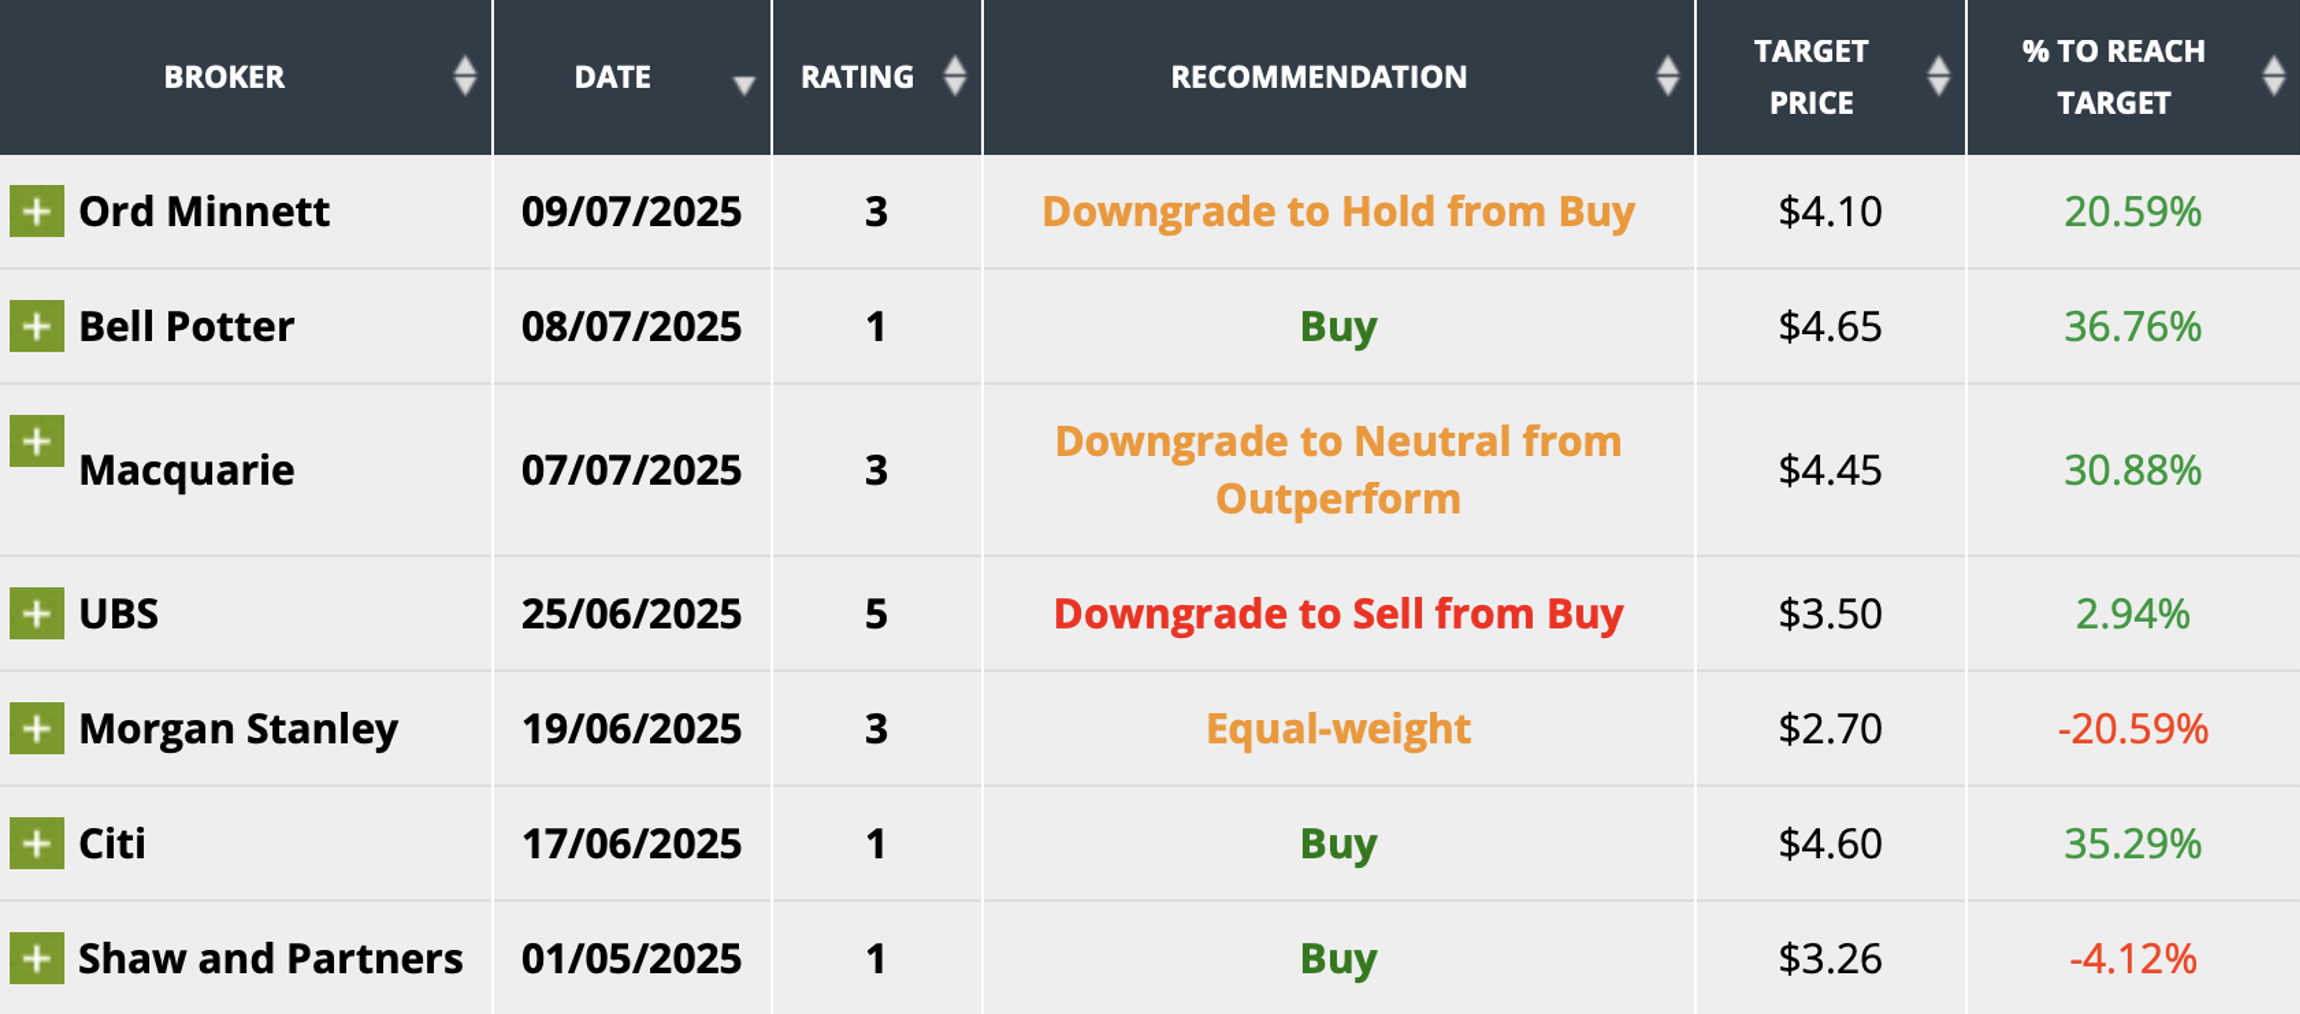Expand the Shaw and Partners row
2300x1014 pixels.
[x=37, y=958]
